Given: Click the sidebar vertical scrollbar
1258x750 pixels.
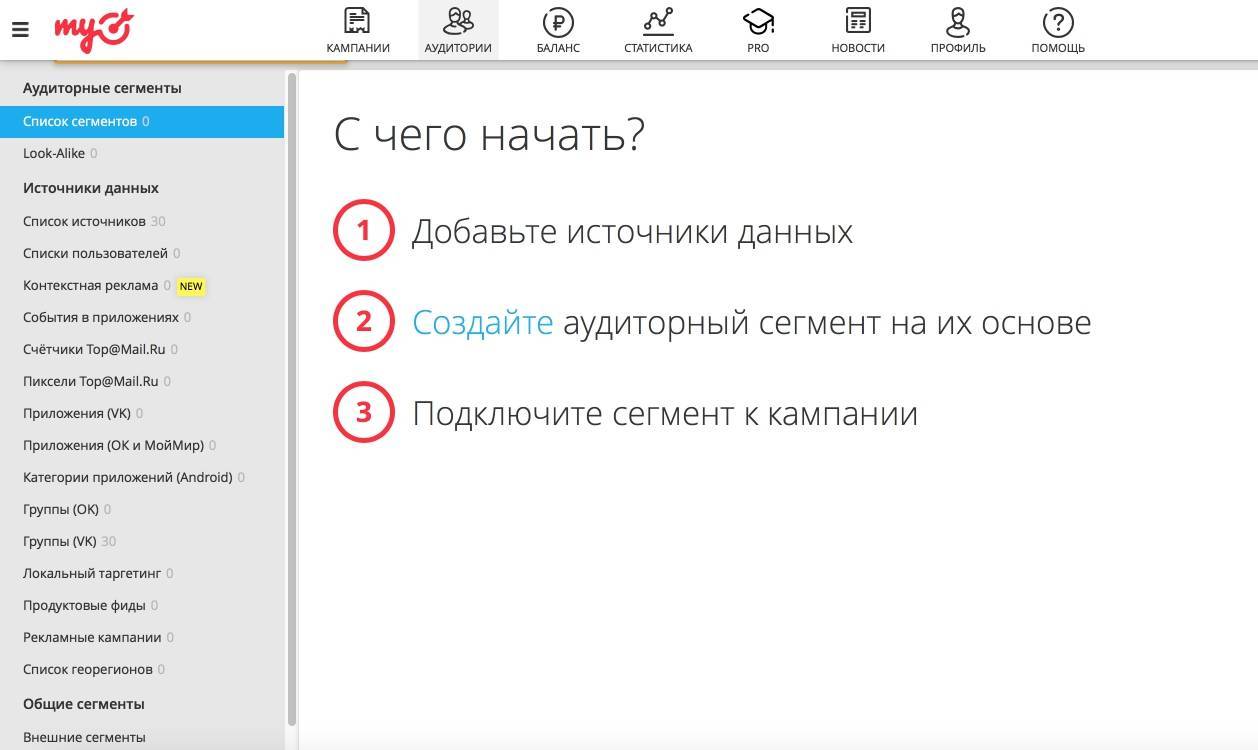Looking at the screenshot, I should coord(292,400).
